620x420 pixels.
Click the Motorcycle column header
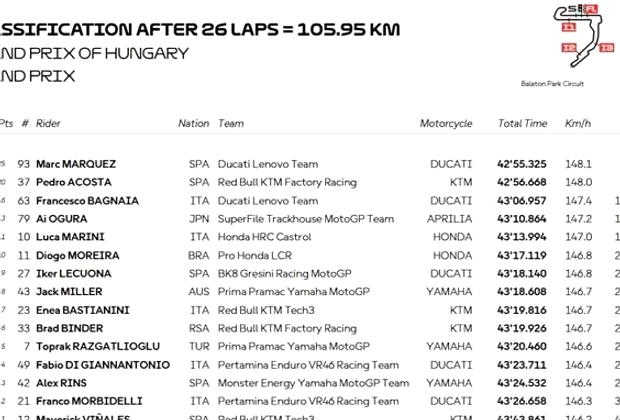click(x=446, y=124)
